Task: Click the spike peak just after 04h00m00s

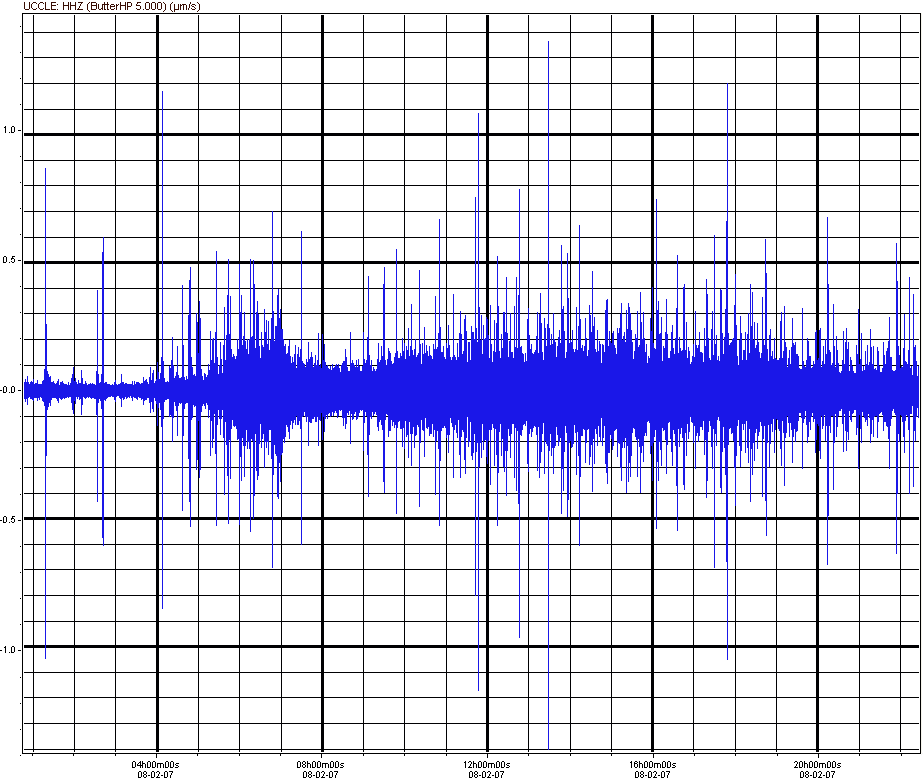Action: [x=162, y=92]
